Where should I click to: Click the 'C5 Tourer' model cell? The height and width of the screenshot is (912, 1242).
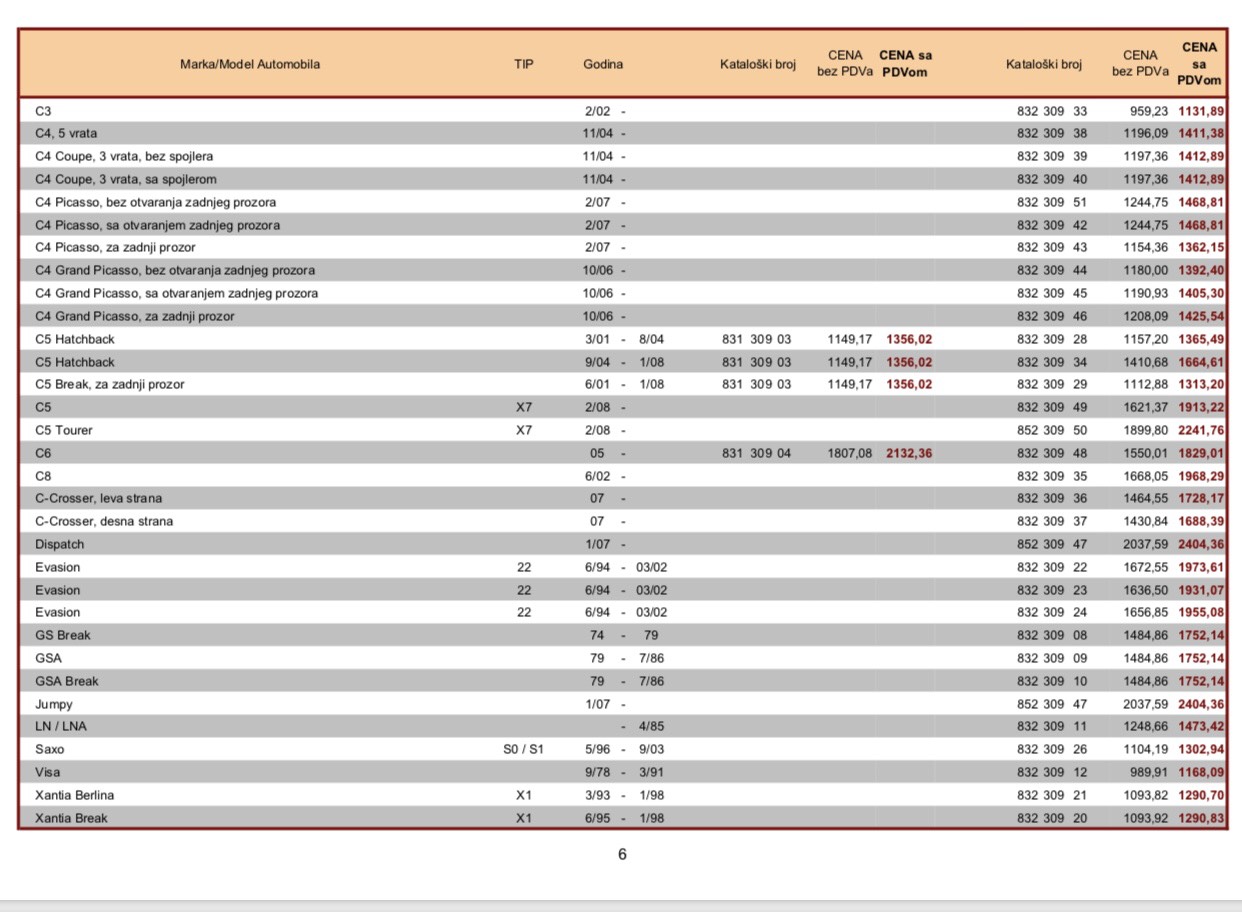[x=64, y=430]
